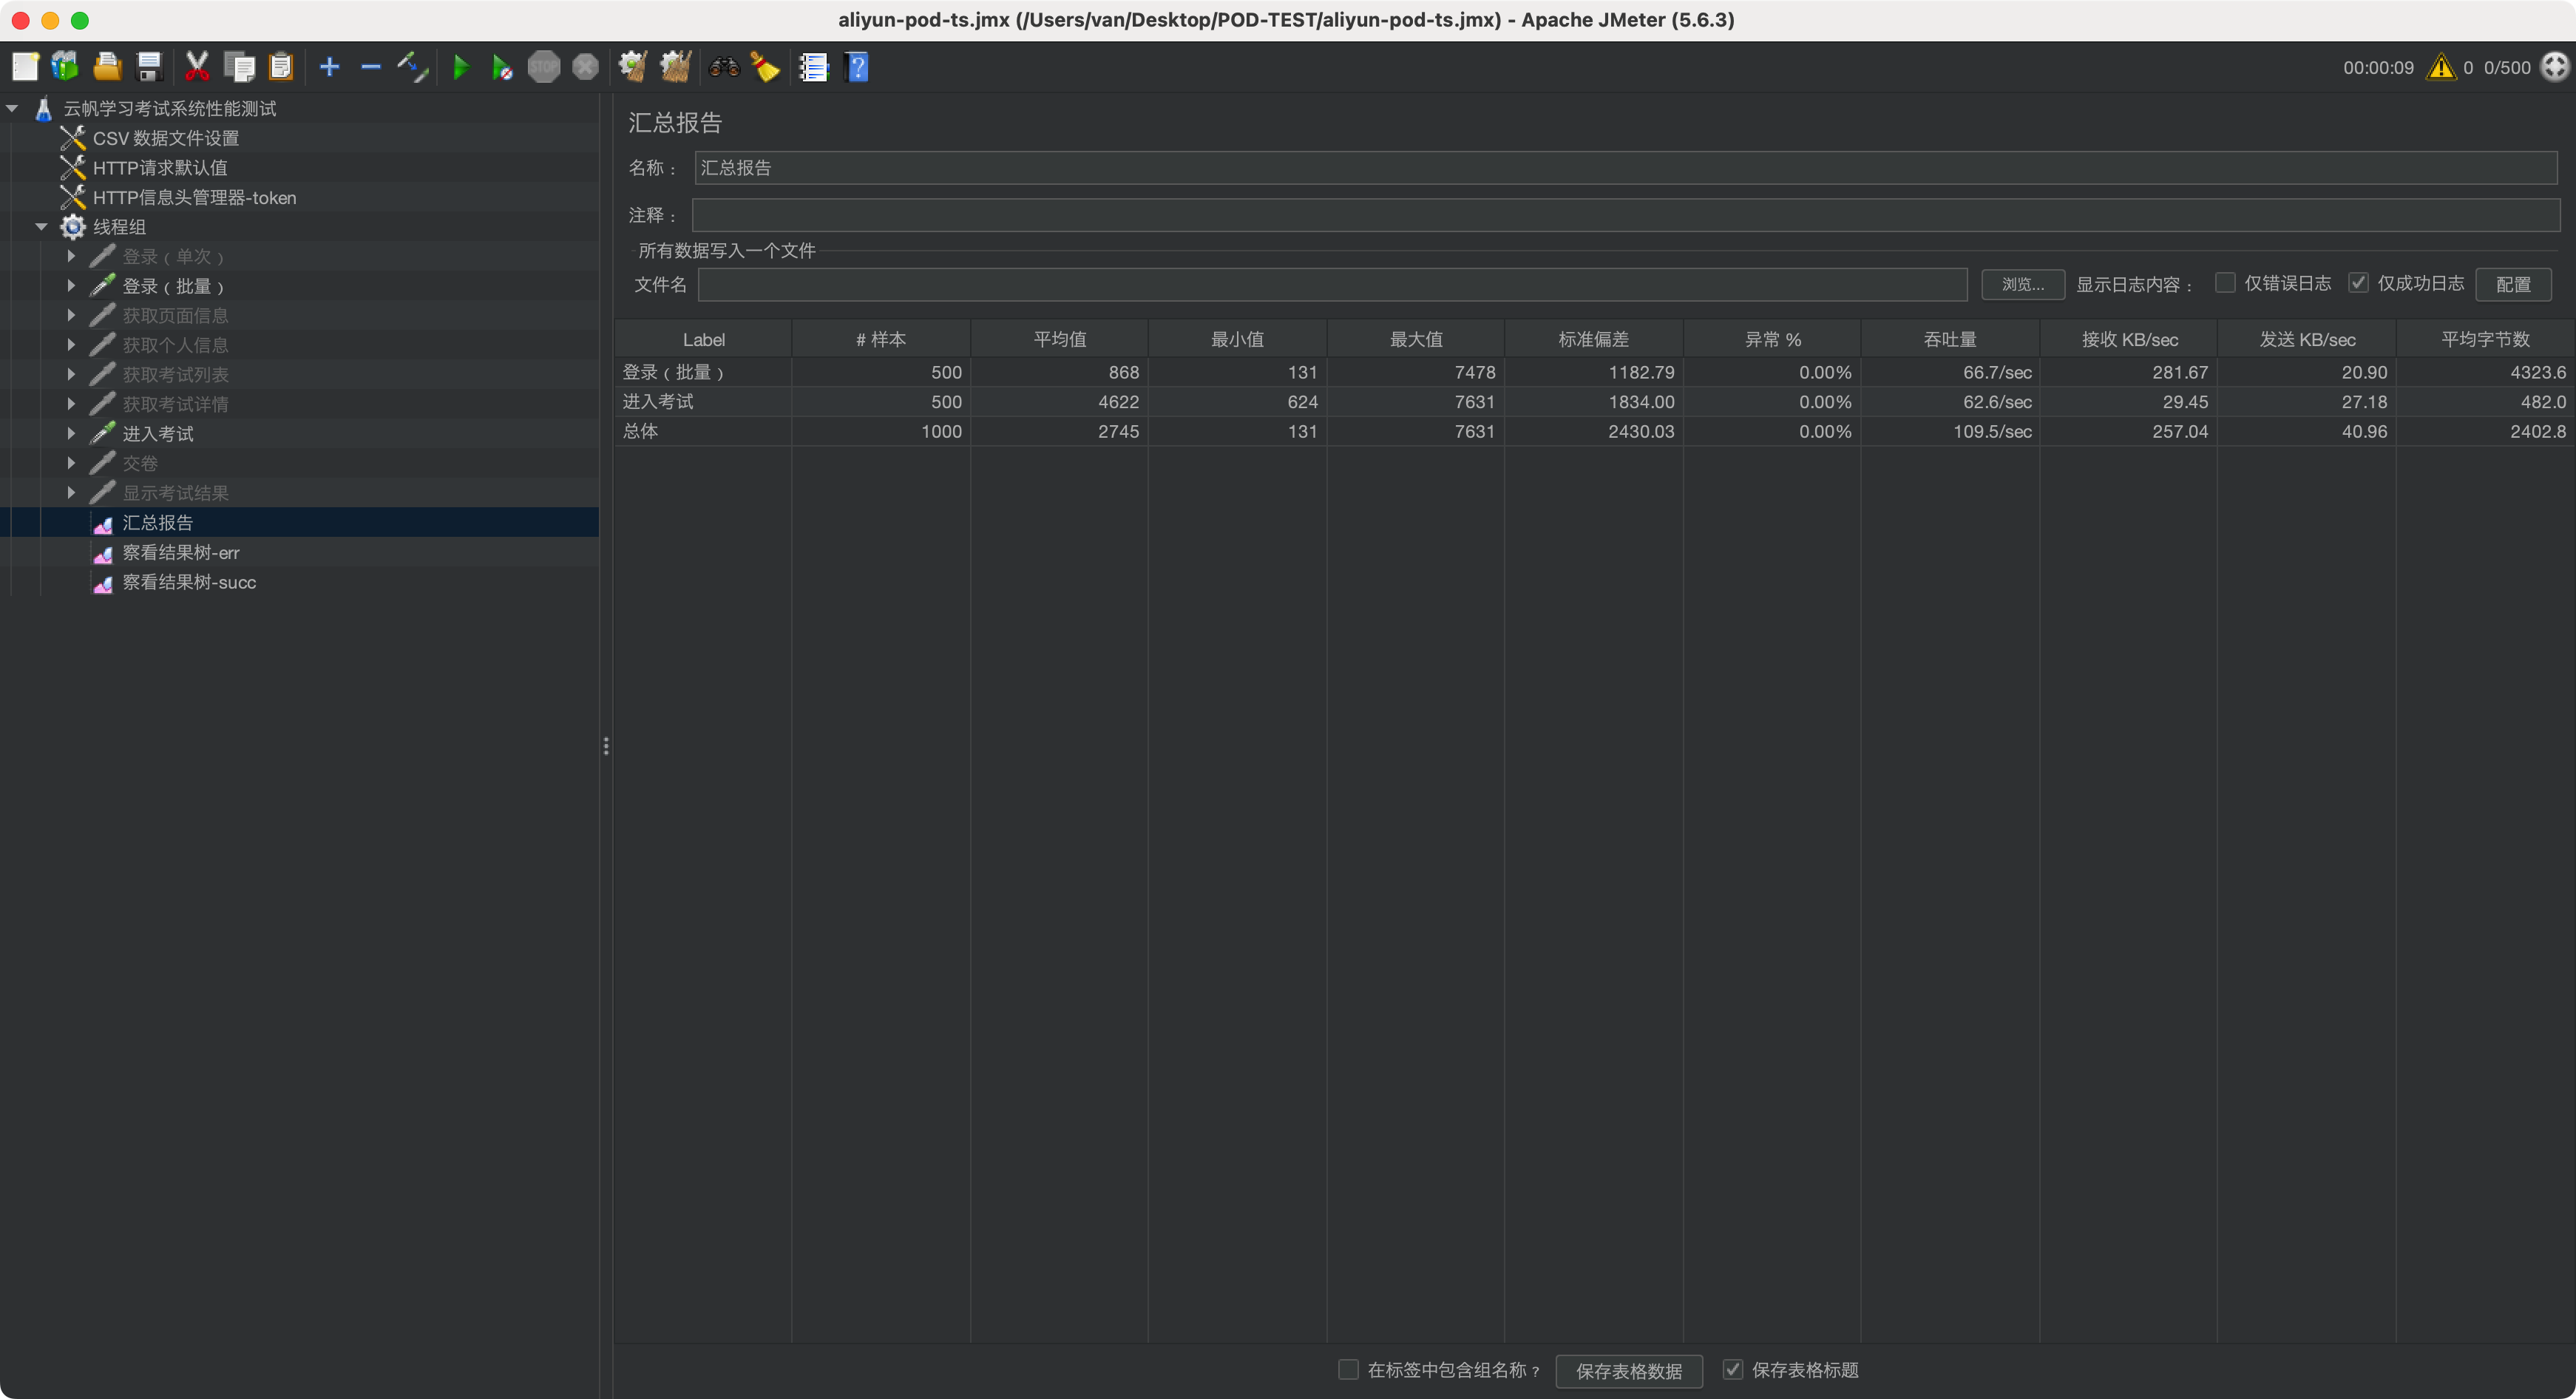Viewport: 2576px width, 1399px height.
Task: Click Start no pauses icon
Action: click(x=502, y=67)
